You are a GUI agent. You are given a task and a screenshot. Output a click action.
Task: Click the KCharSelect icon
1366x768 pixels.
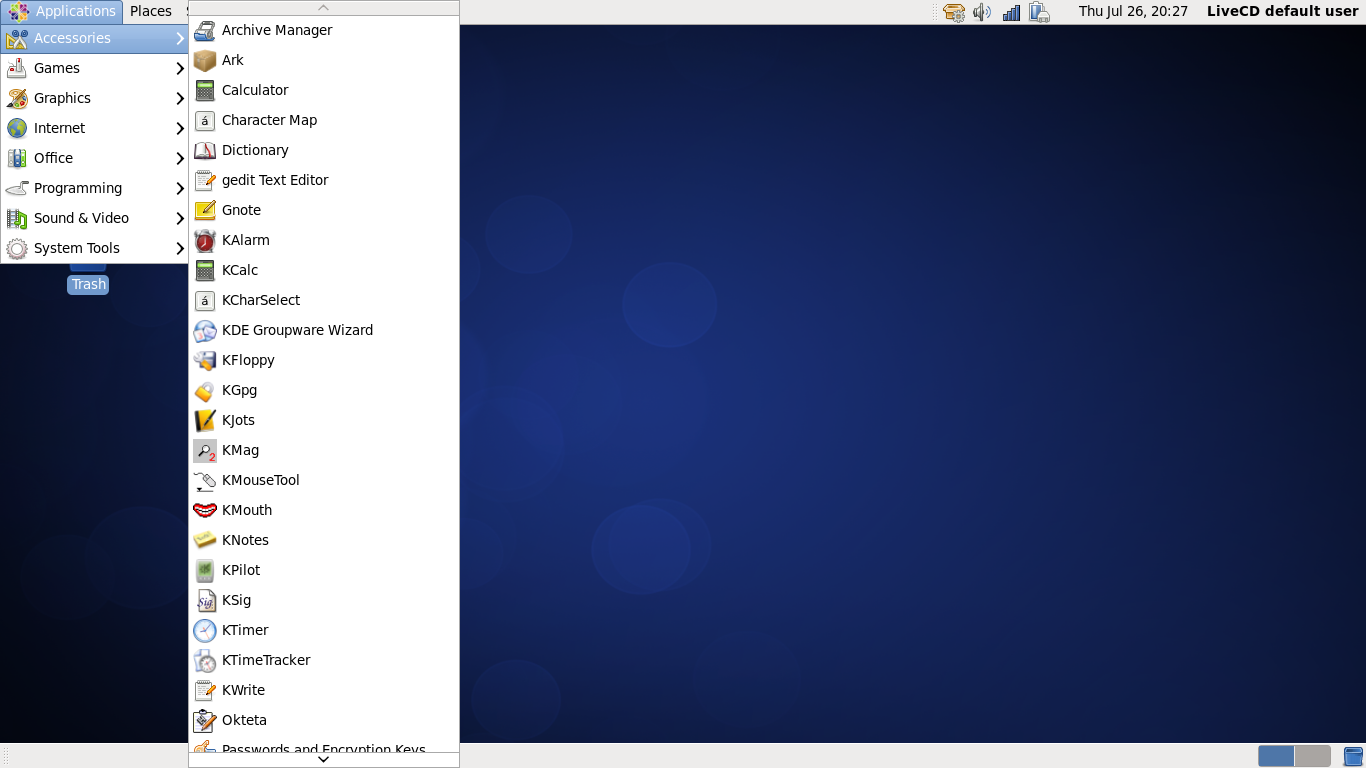point(205,300)
